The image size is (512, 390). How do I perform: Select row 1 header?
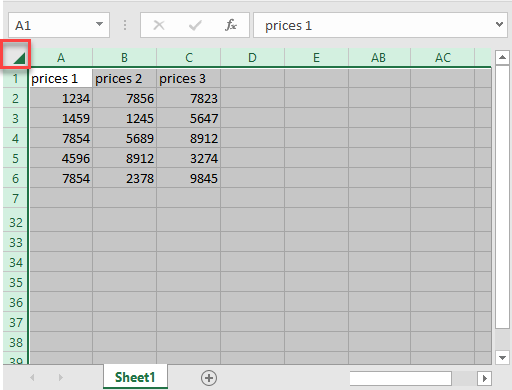pos(15,79)
